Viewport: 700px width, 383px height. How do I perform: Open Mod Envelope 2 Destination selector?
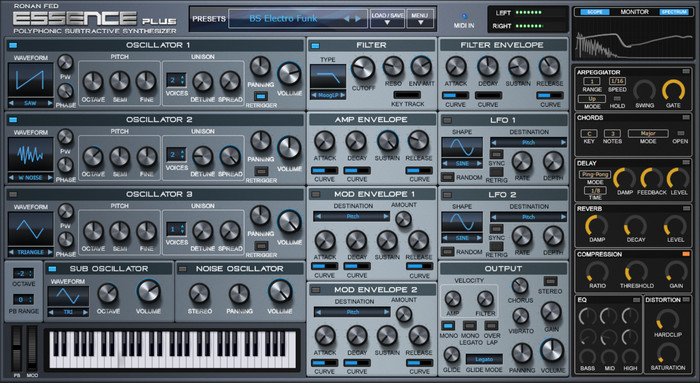[x=352, y=312]
